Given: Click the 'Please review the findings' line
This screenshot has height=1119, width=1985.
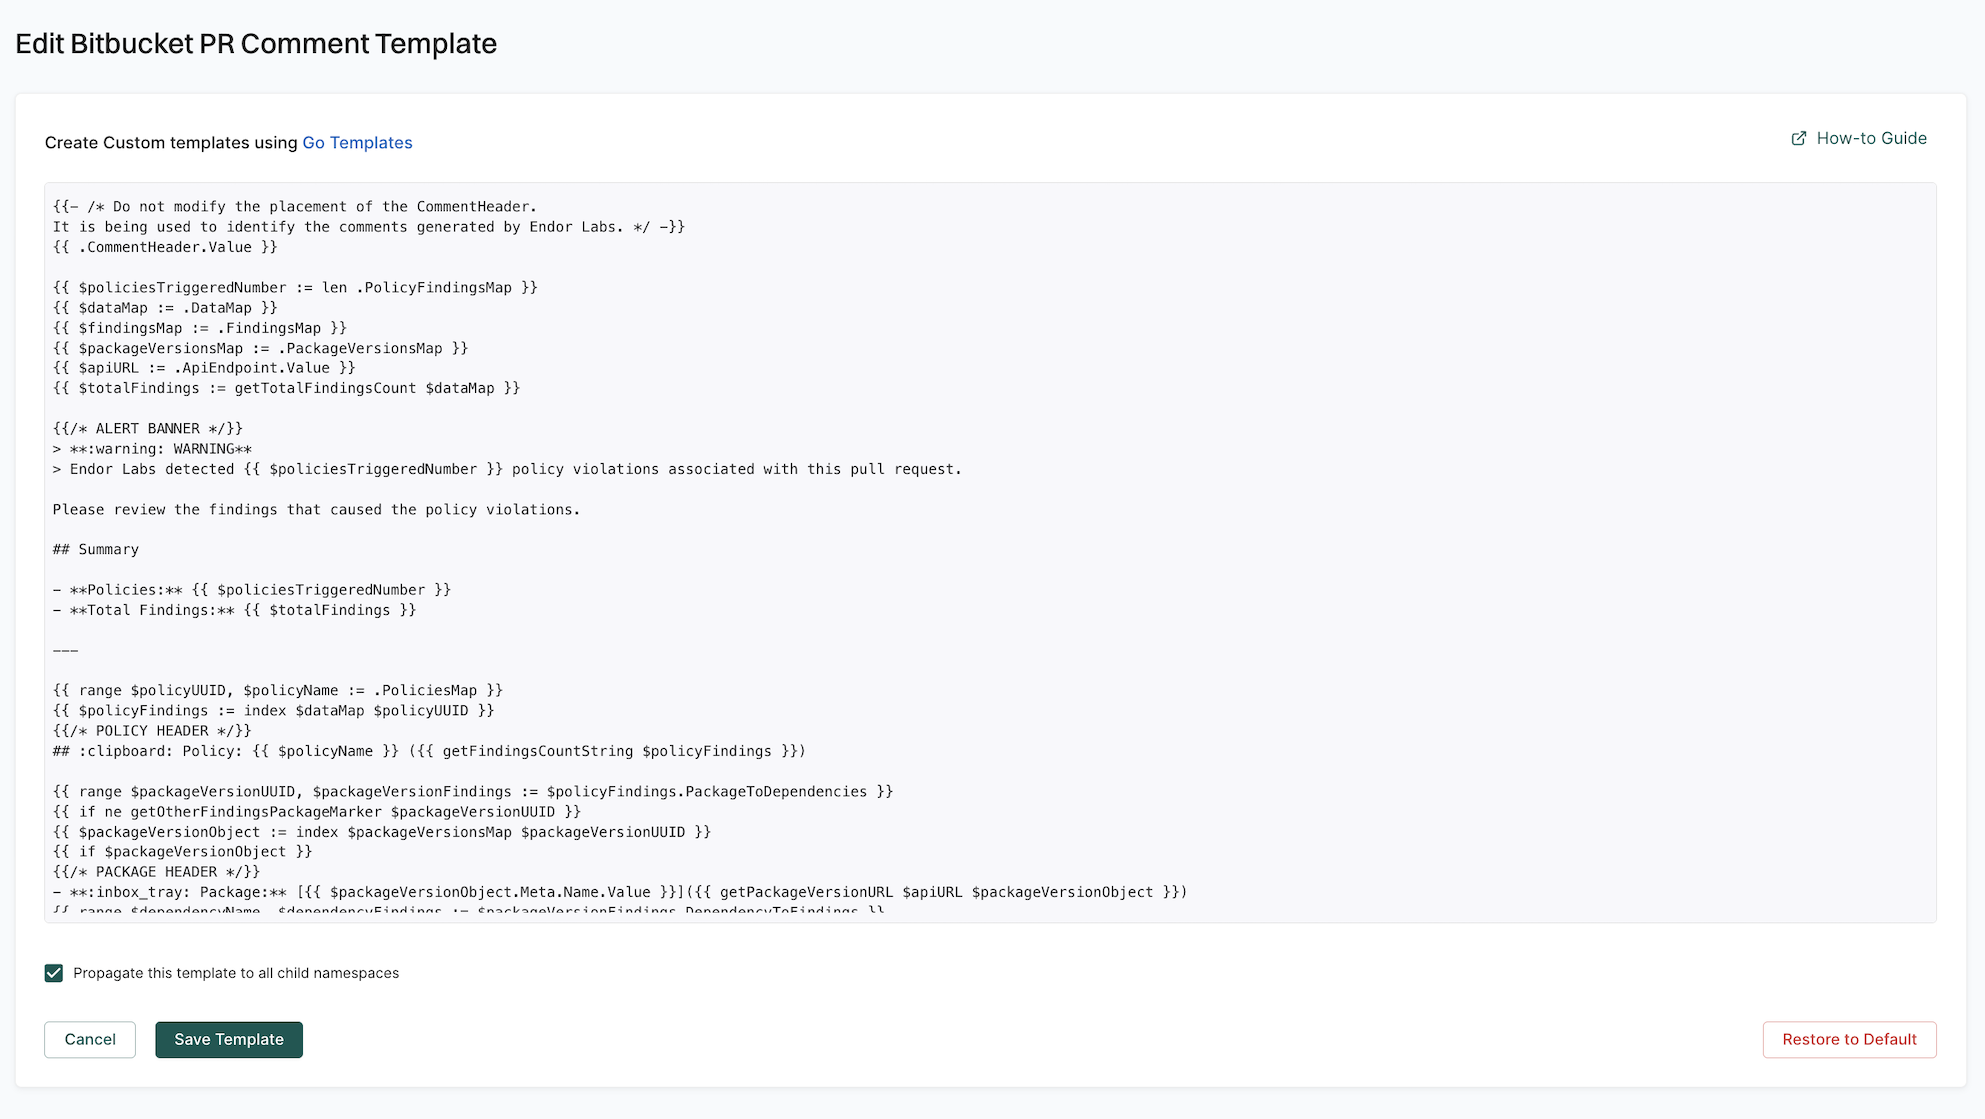Looking at the screenshot, I should pos(316,510).
